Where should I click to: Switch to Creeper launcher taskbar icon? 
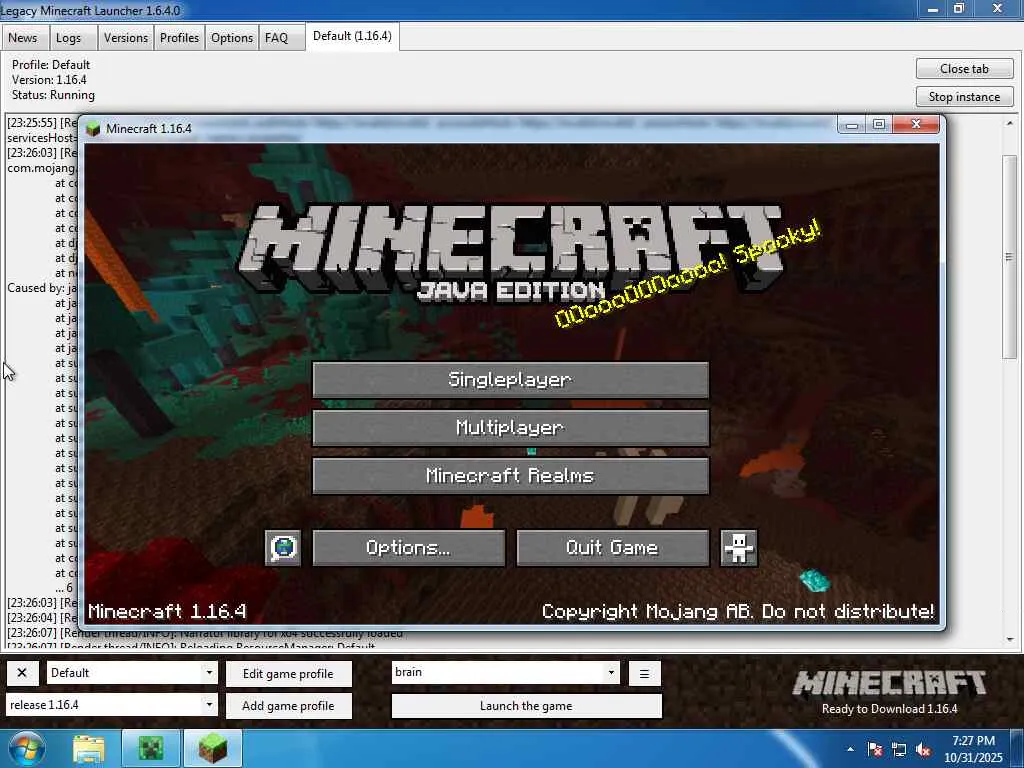[x=151, y=748]
